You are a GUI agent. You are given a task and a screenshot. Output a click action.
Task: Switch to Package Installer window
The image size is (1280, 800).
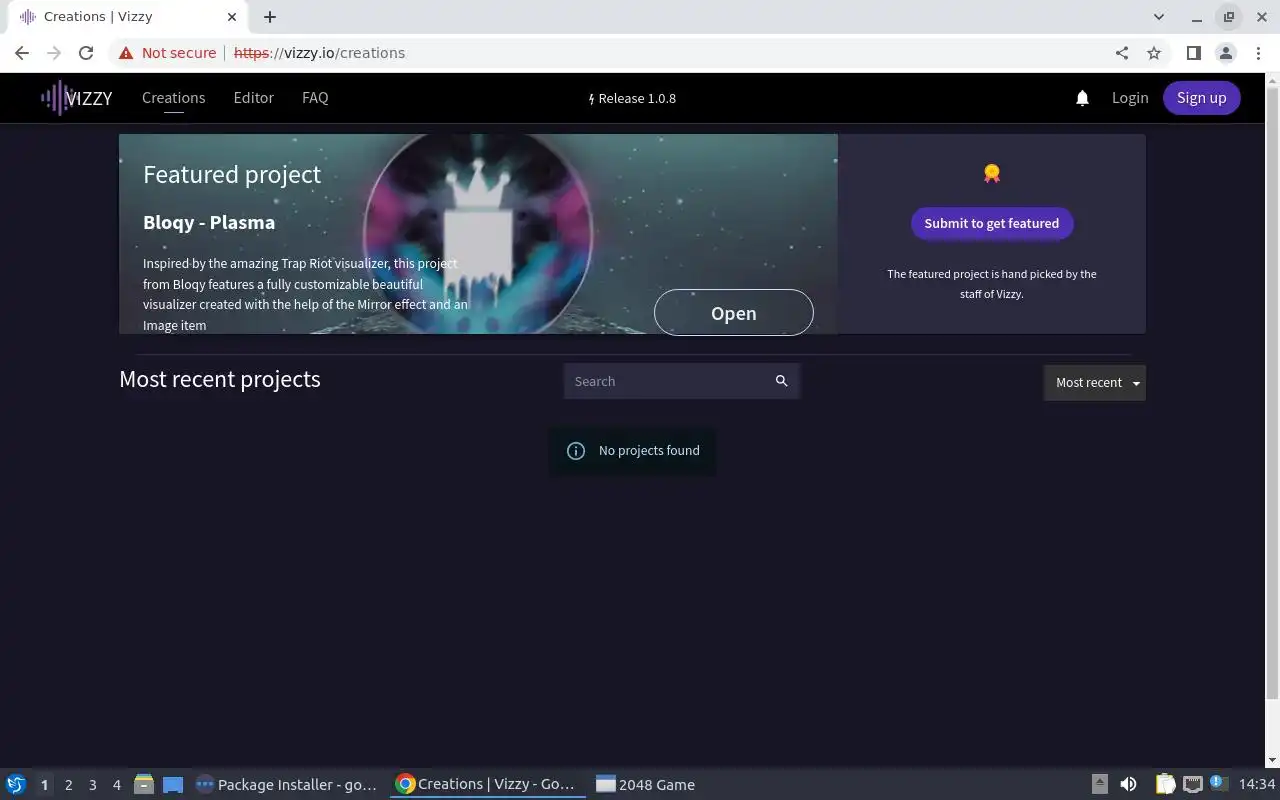point(287,785)
